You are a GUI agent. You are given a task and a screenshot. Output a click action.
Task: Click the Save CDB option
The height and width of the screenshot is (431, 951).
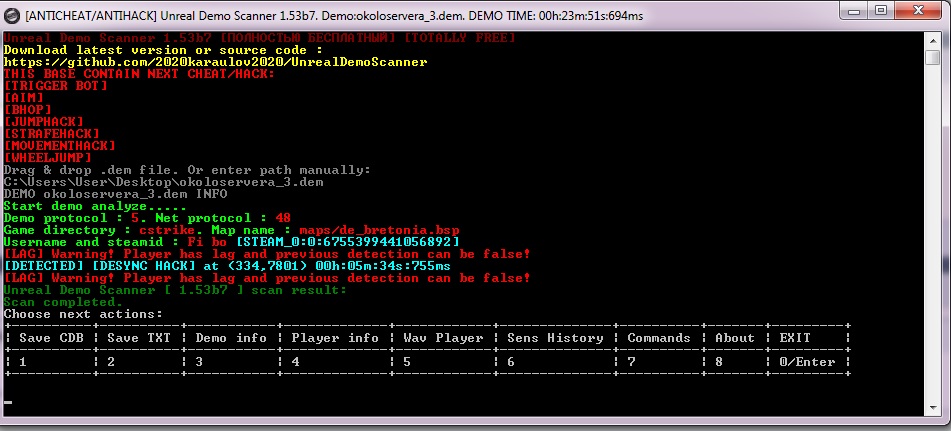tap(52, 338)
